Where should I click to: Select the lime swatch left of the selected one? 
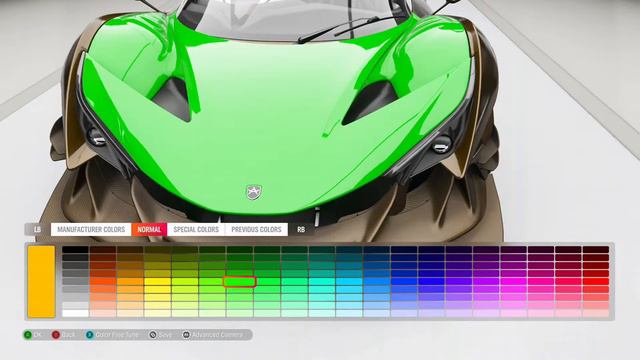point(212,281)
